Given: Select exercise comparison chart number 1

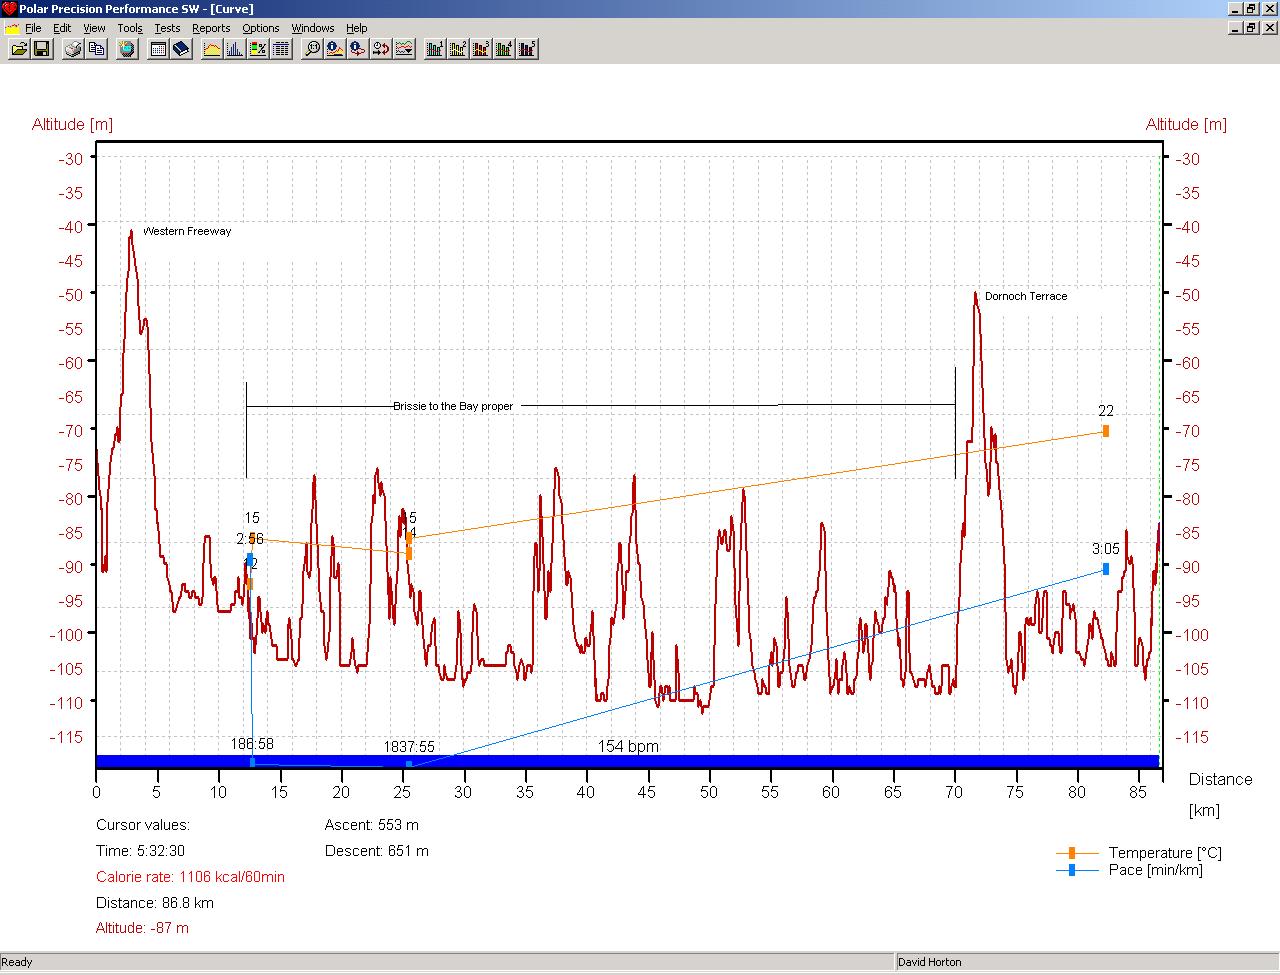Looking at the screenshot, I should (x=434, y=49).
